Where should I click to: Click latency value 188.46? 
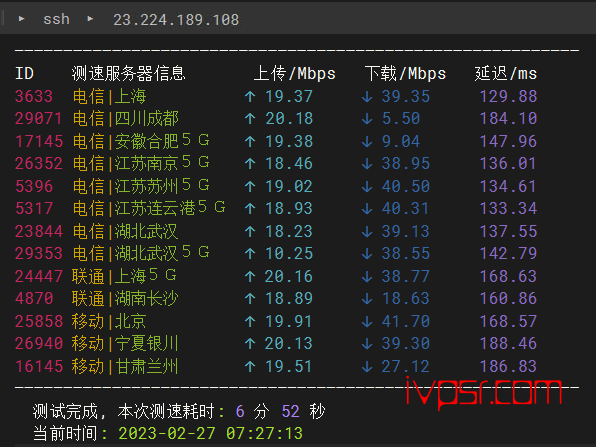pos(509,343)
